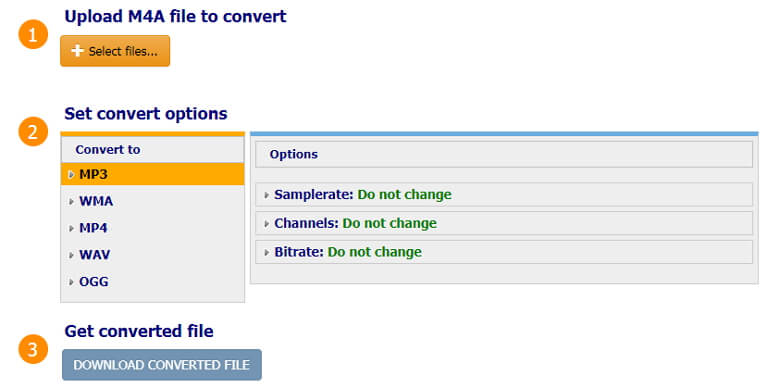Click the orange step 2 circle icon
The width and height of the screenshot is (780, 388).
click(33, 132)
